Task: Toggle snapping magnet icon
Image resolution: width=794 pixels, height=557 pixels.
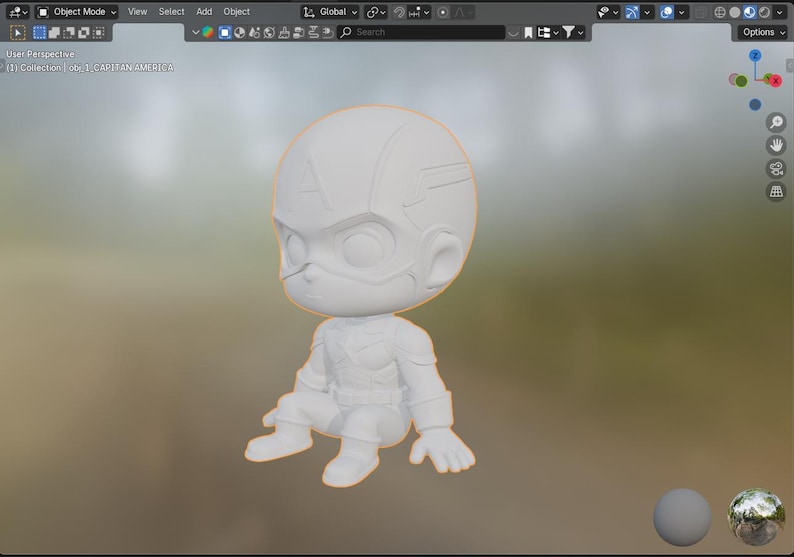Action: pyautogui.click(x=399, y=12)
